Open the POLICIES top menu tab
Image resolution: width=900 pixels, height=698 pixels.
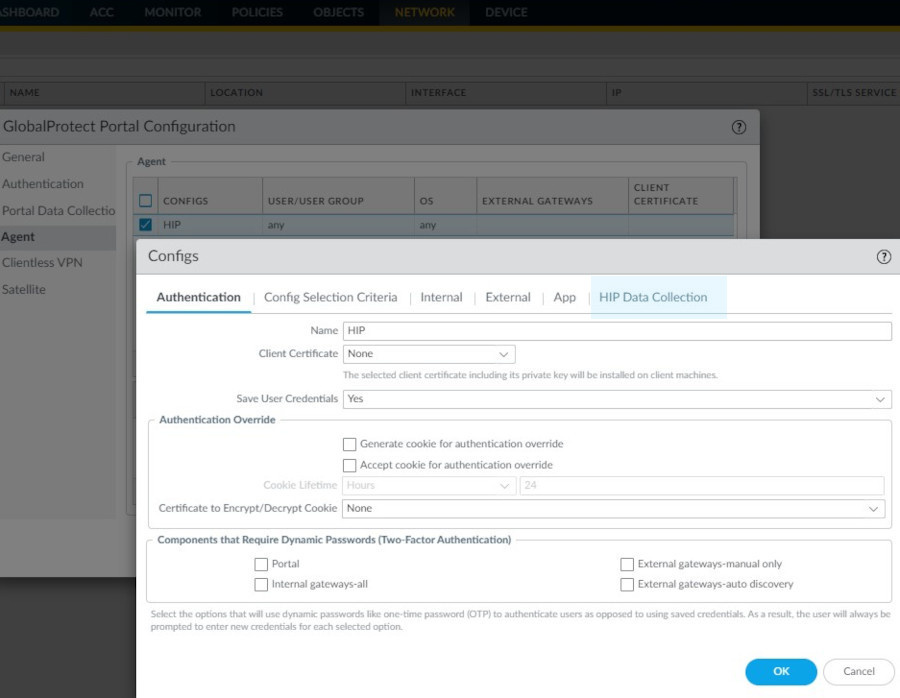click(257, 12)
